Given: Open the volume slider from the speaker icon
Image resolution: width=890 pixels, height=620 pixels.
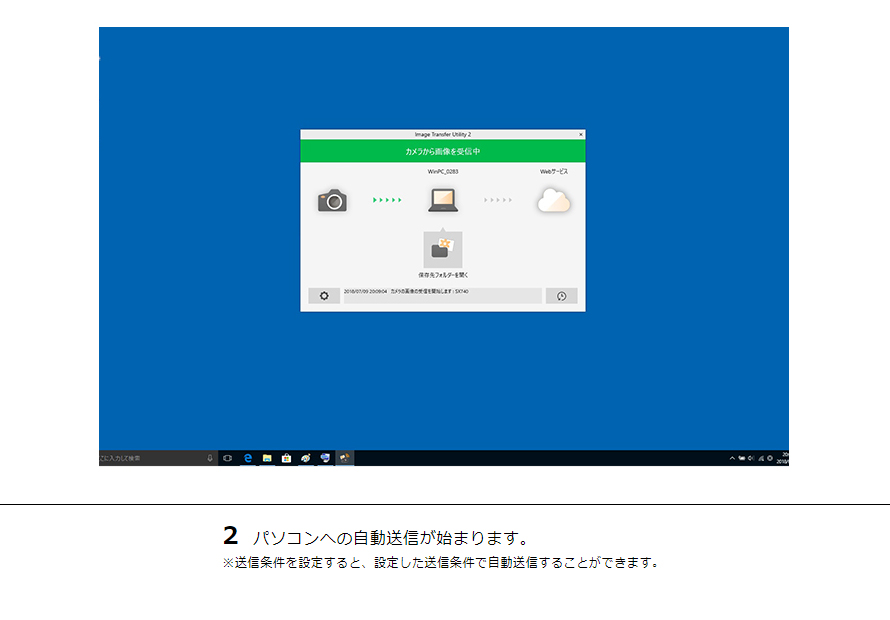Looking at the screenshot, I should point(750,458).
